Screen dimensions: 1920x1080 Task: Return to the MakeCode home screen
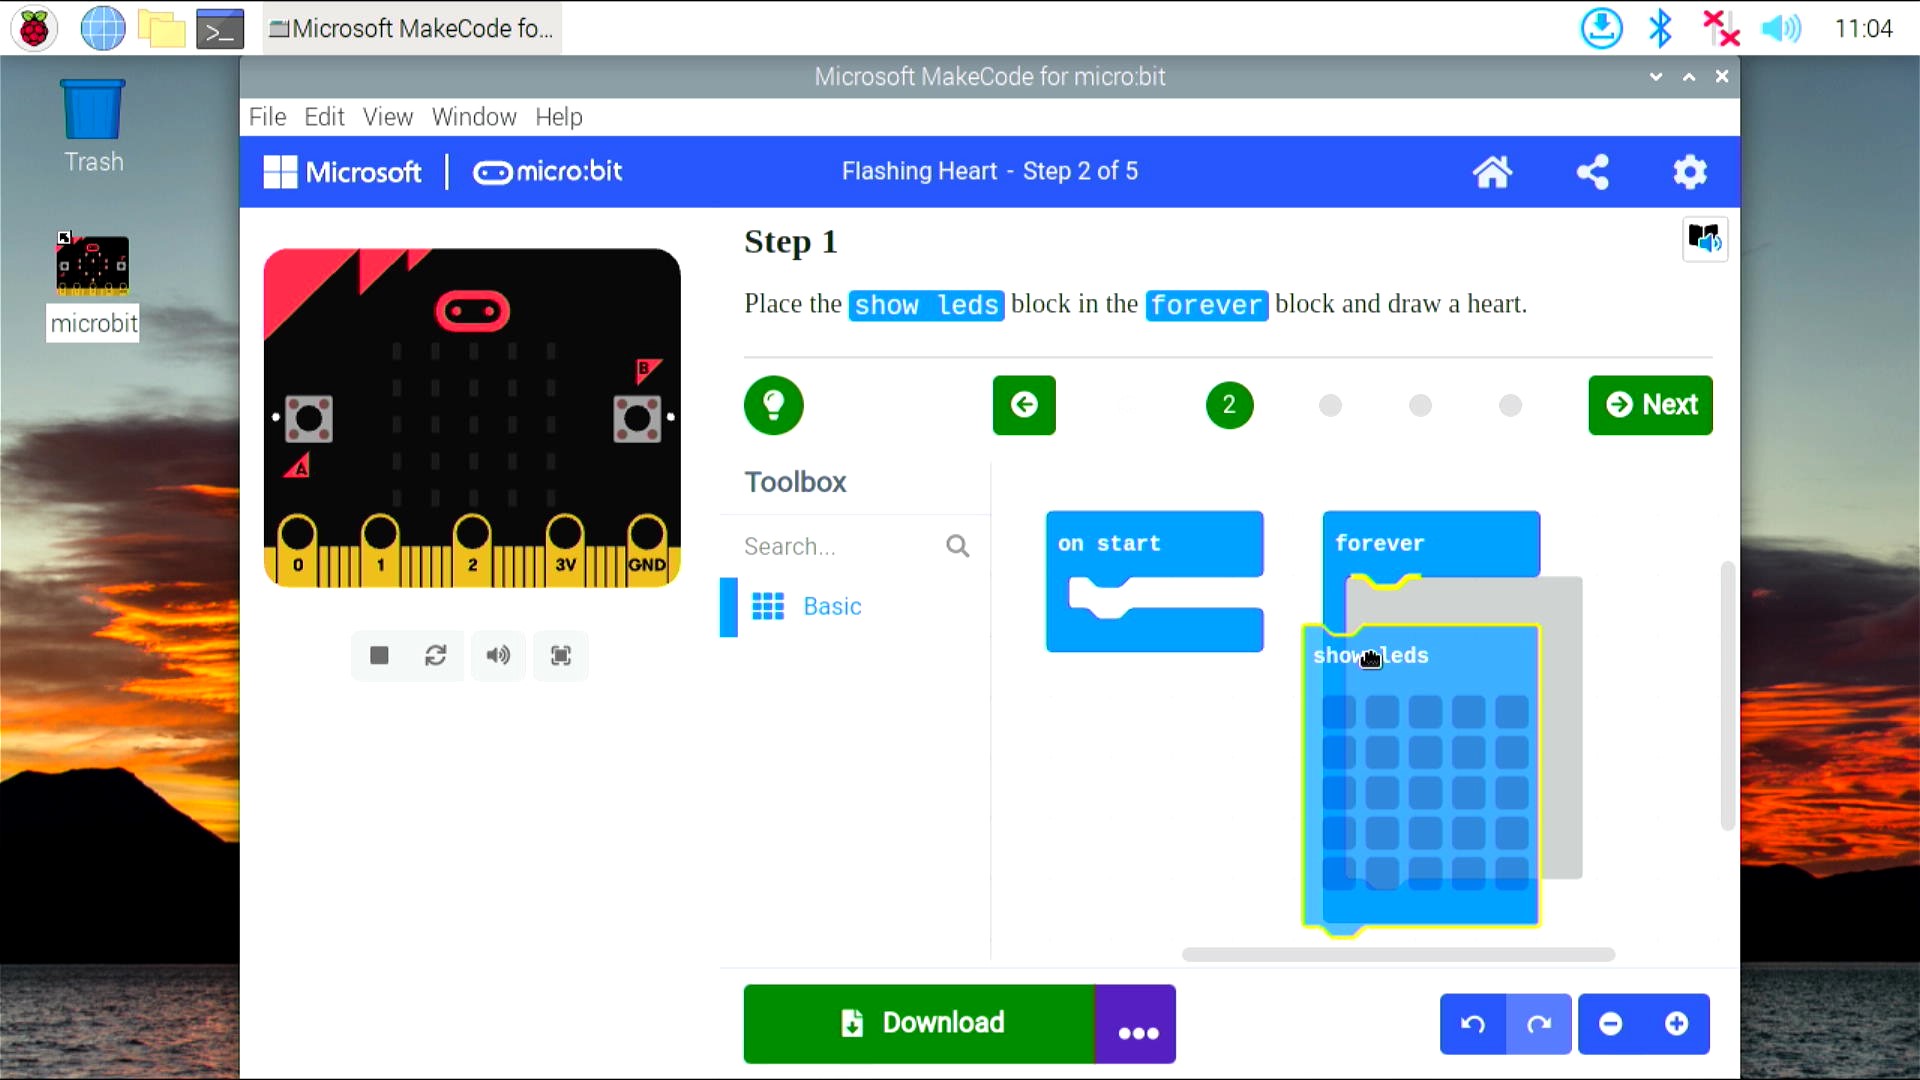pyautogui.click(x=1493, y=171)
